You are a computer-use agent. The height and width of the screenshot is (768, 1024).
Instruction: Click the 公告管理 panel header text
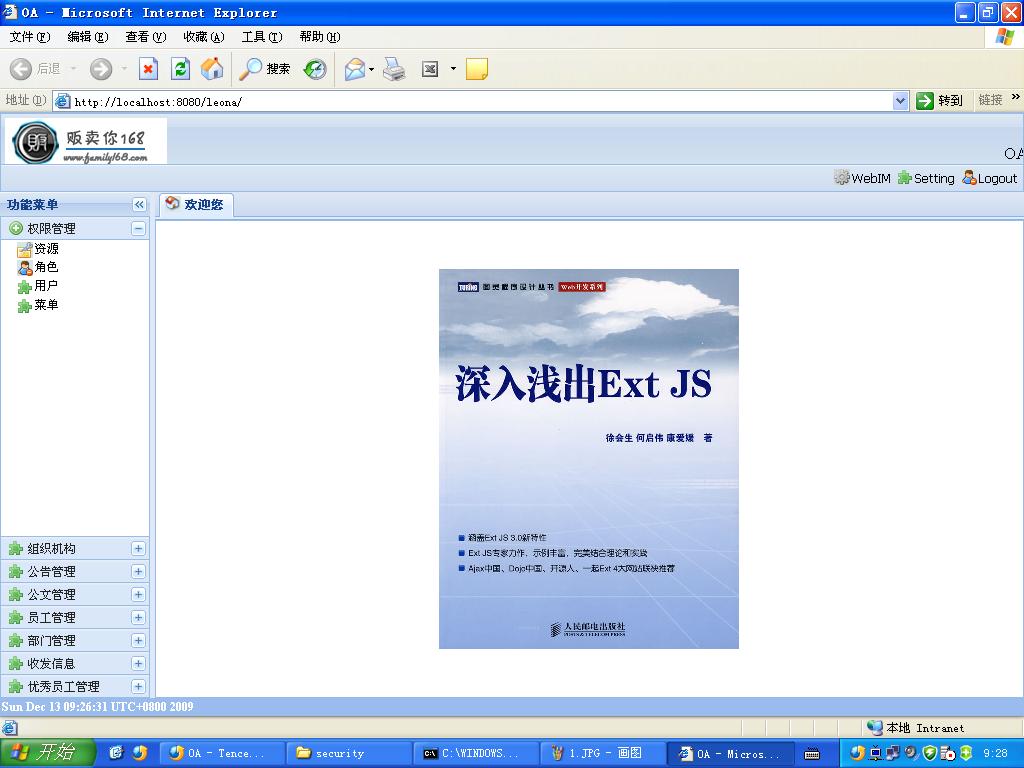(x=52, y=571)
